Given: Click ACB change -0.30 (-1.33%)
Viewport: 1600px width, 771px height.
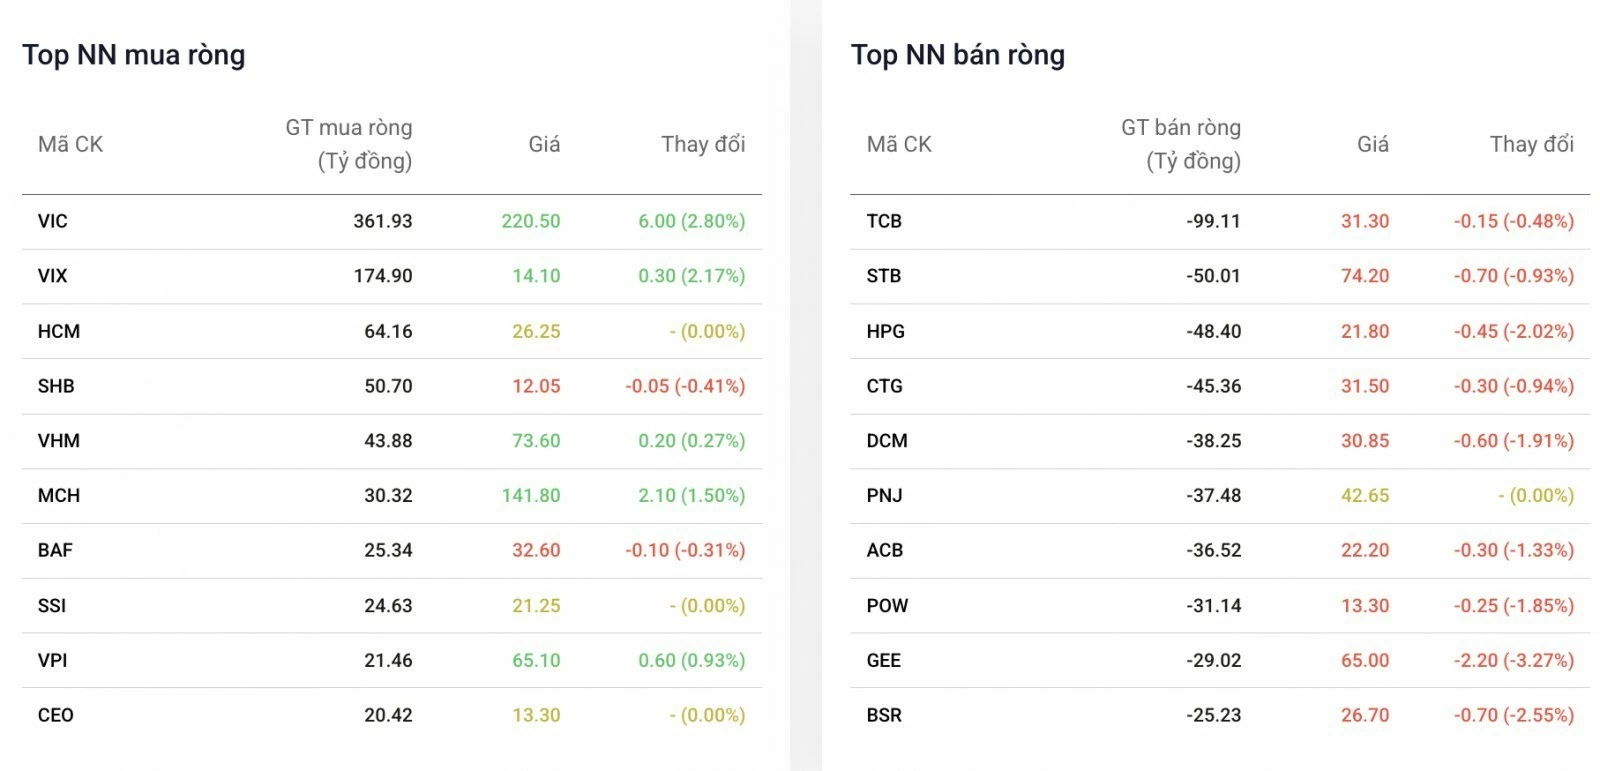Looking at the screenshot, I should [1514, 550].
